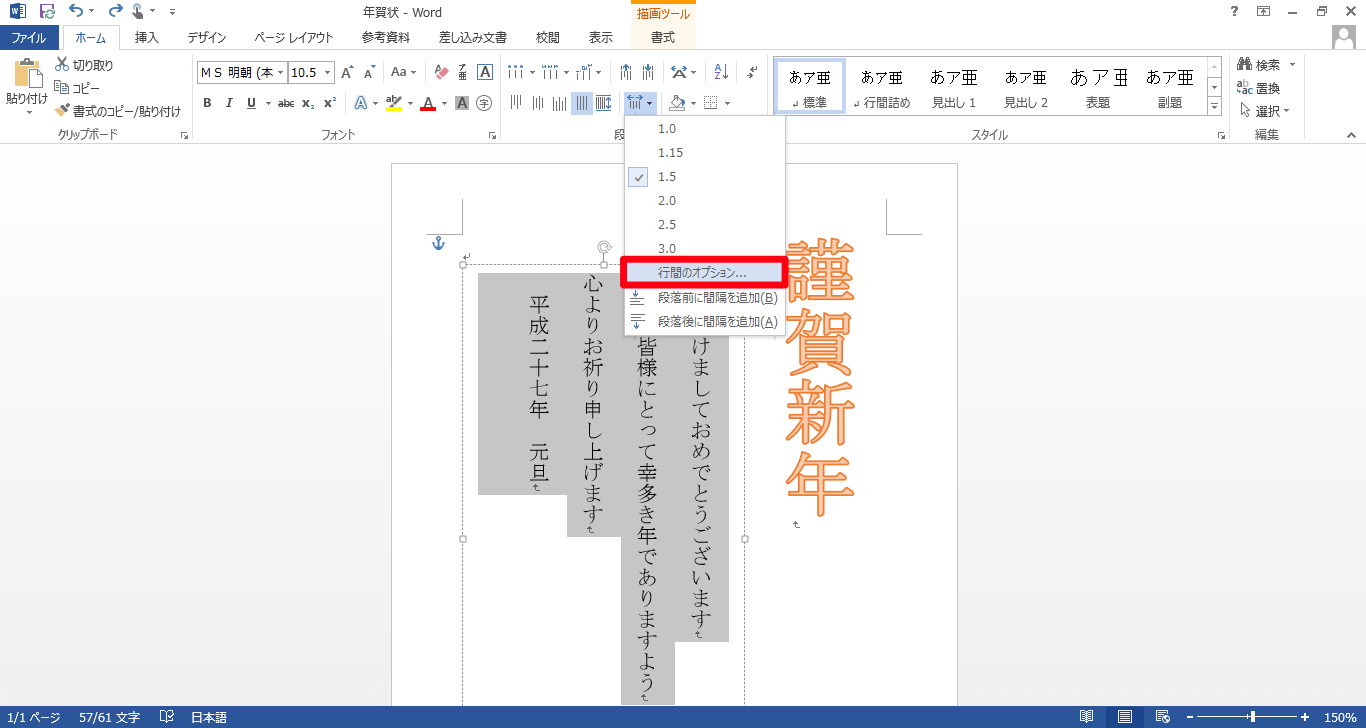The image size is (1366, 728).
Task: Click the sort icon in ribbon
Action: [720, 72]
